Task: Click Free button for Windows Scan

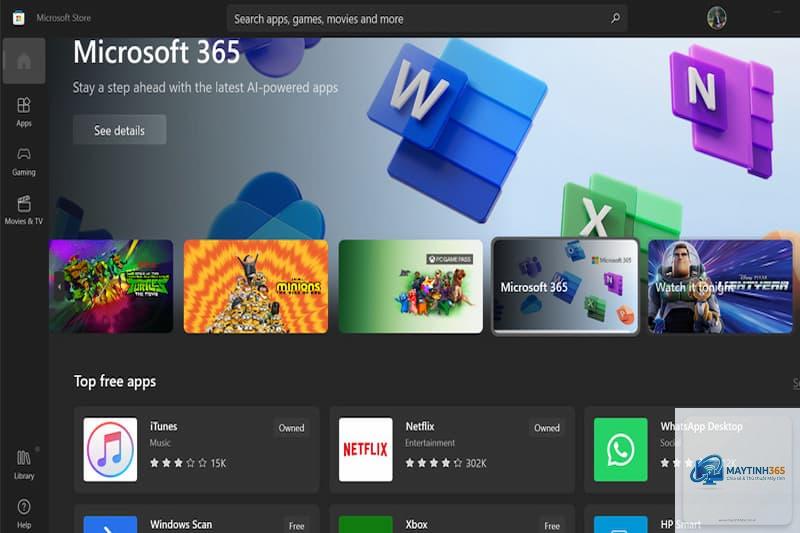Action: [296, 525]
